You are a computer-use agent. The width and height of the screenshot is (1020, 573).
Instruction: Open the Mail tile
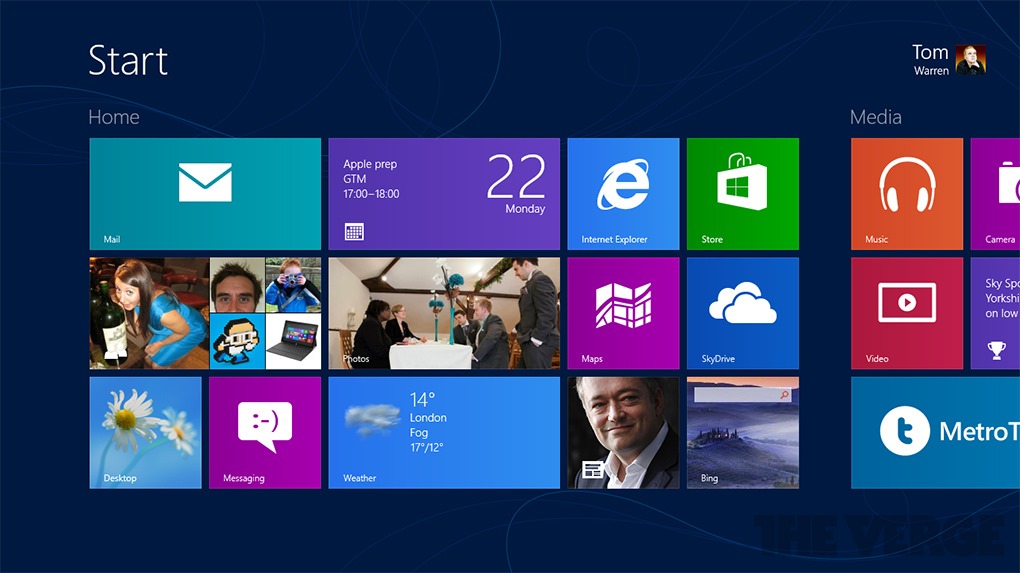pos(205,194)
